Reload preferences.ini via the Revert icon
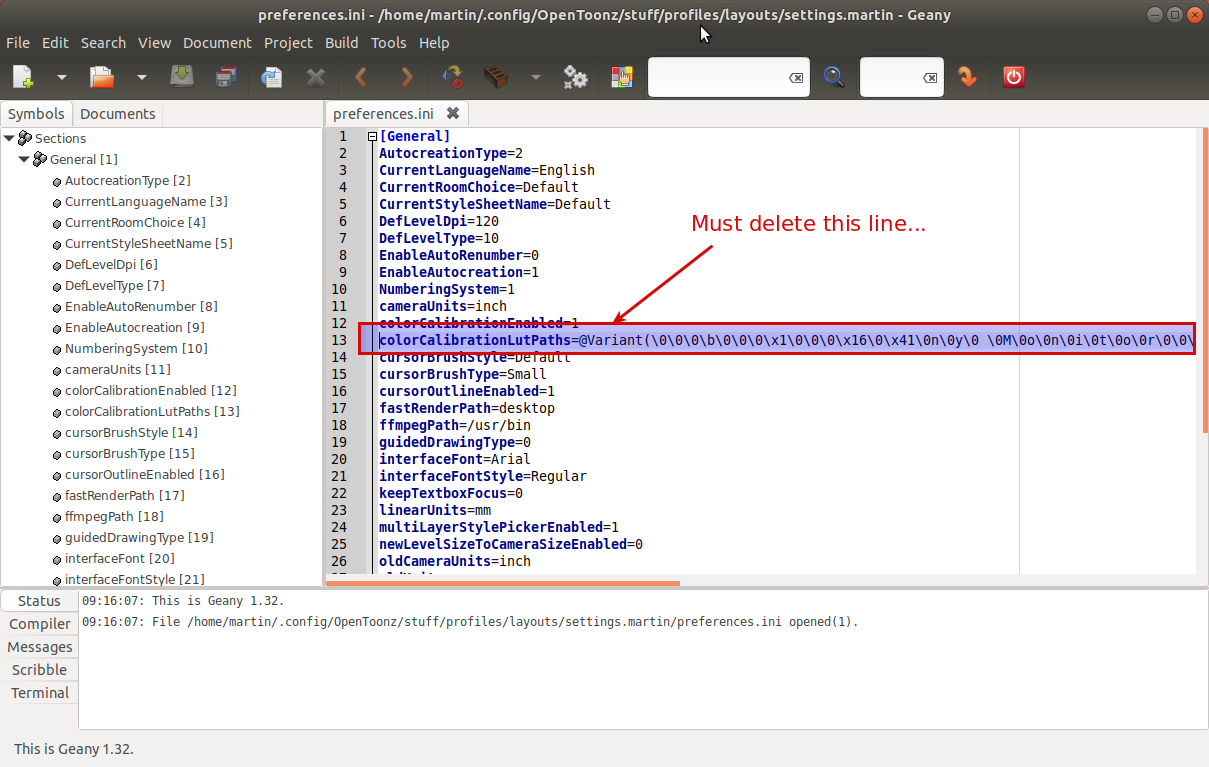This screenshot has width=1209, height=767. 271,77
